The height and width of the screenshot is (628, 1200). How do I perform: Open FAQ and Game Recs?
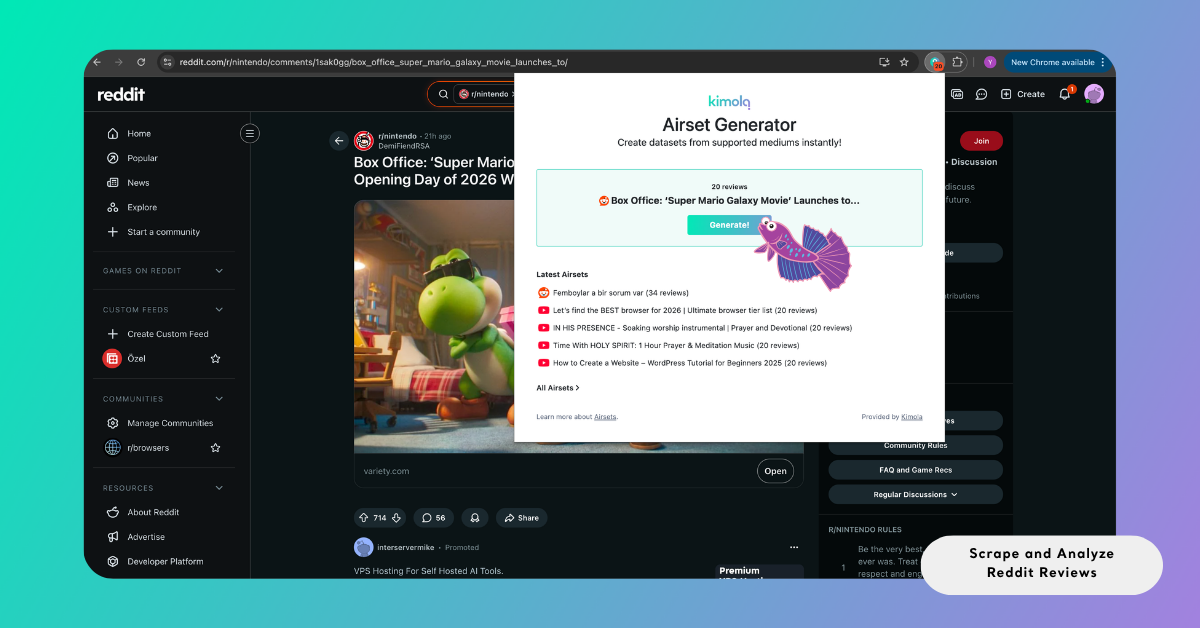pyautogui.click(x=915, y=470)
